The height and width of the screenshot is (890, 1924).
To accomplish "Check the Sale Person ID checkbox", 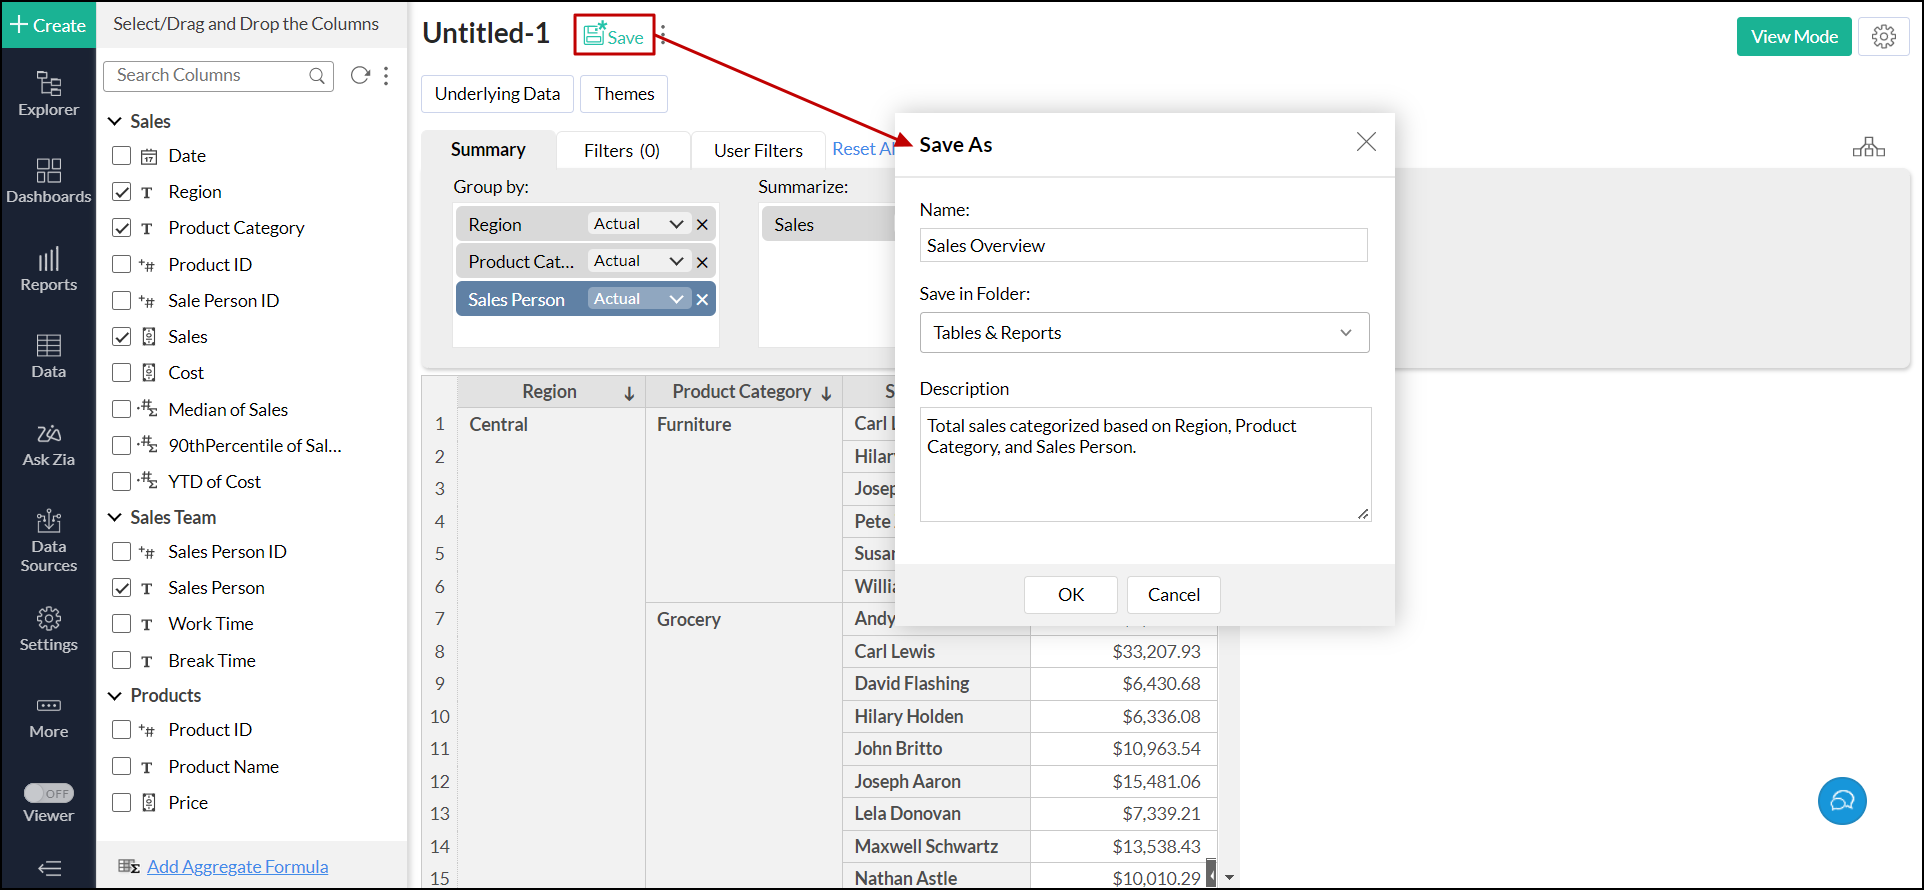I will (122, 301).
